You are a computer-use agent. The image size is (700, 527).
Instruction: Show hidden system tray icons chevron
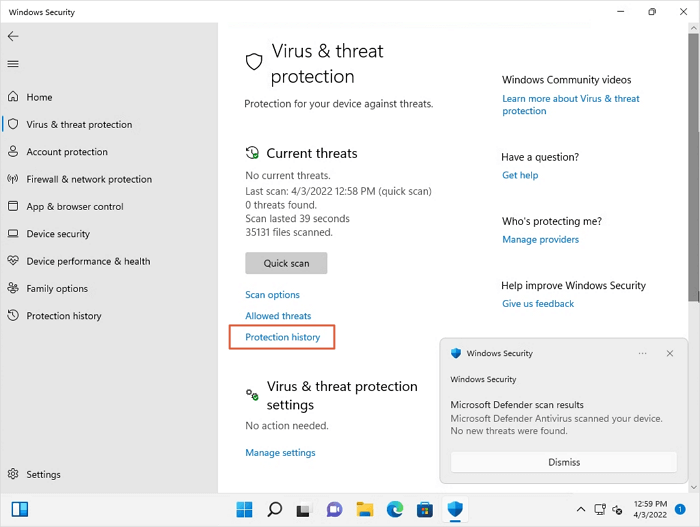pyautogui.click(x=579, y=509)
